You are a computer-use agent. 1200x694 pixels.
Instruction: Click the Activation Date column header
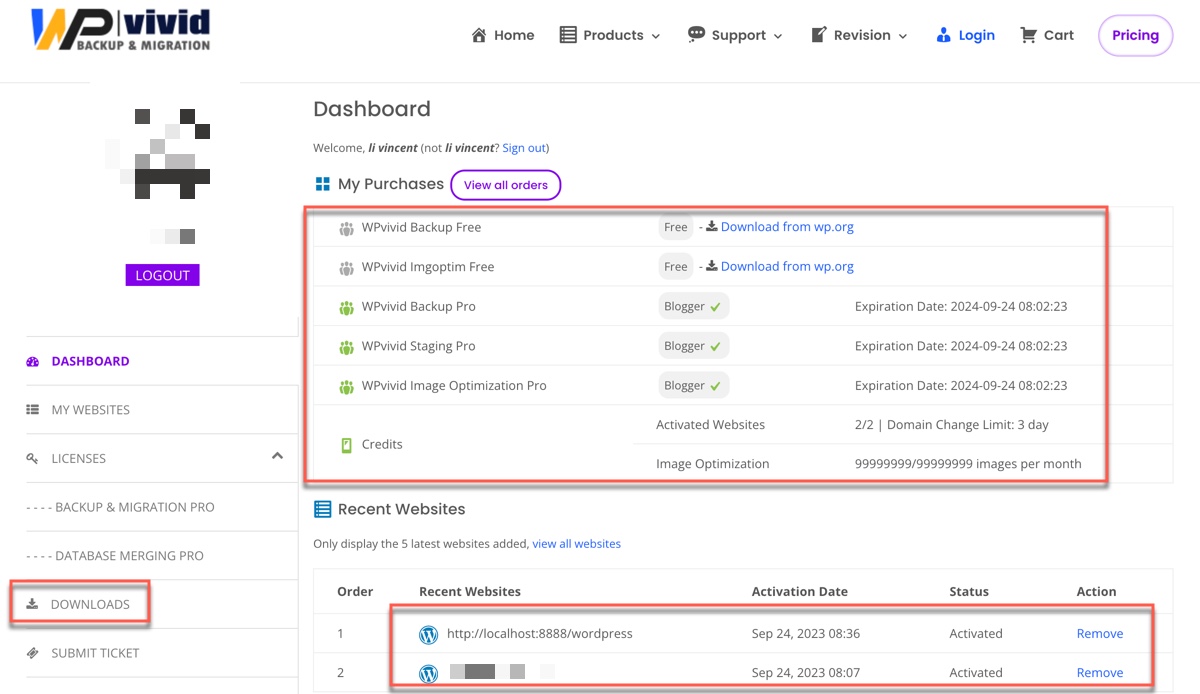[x=800, y=592]
